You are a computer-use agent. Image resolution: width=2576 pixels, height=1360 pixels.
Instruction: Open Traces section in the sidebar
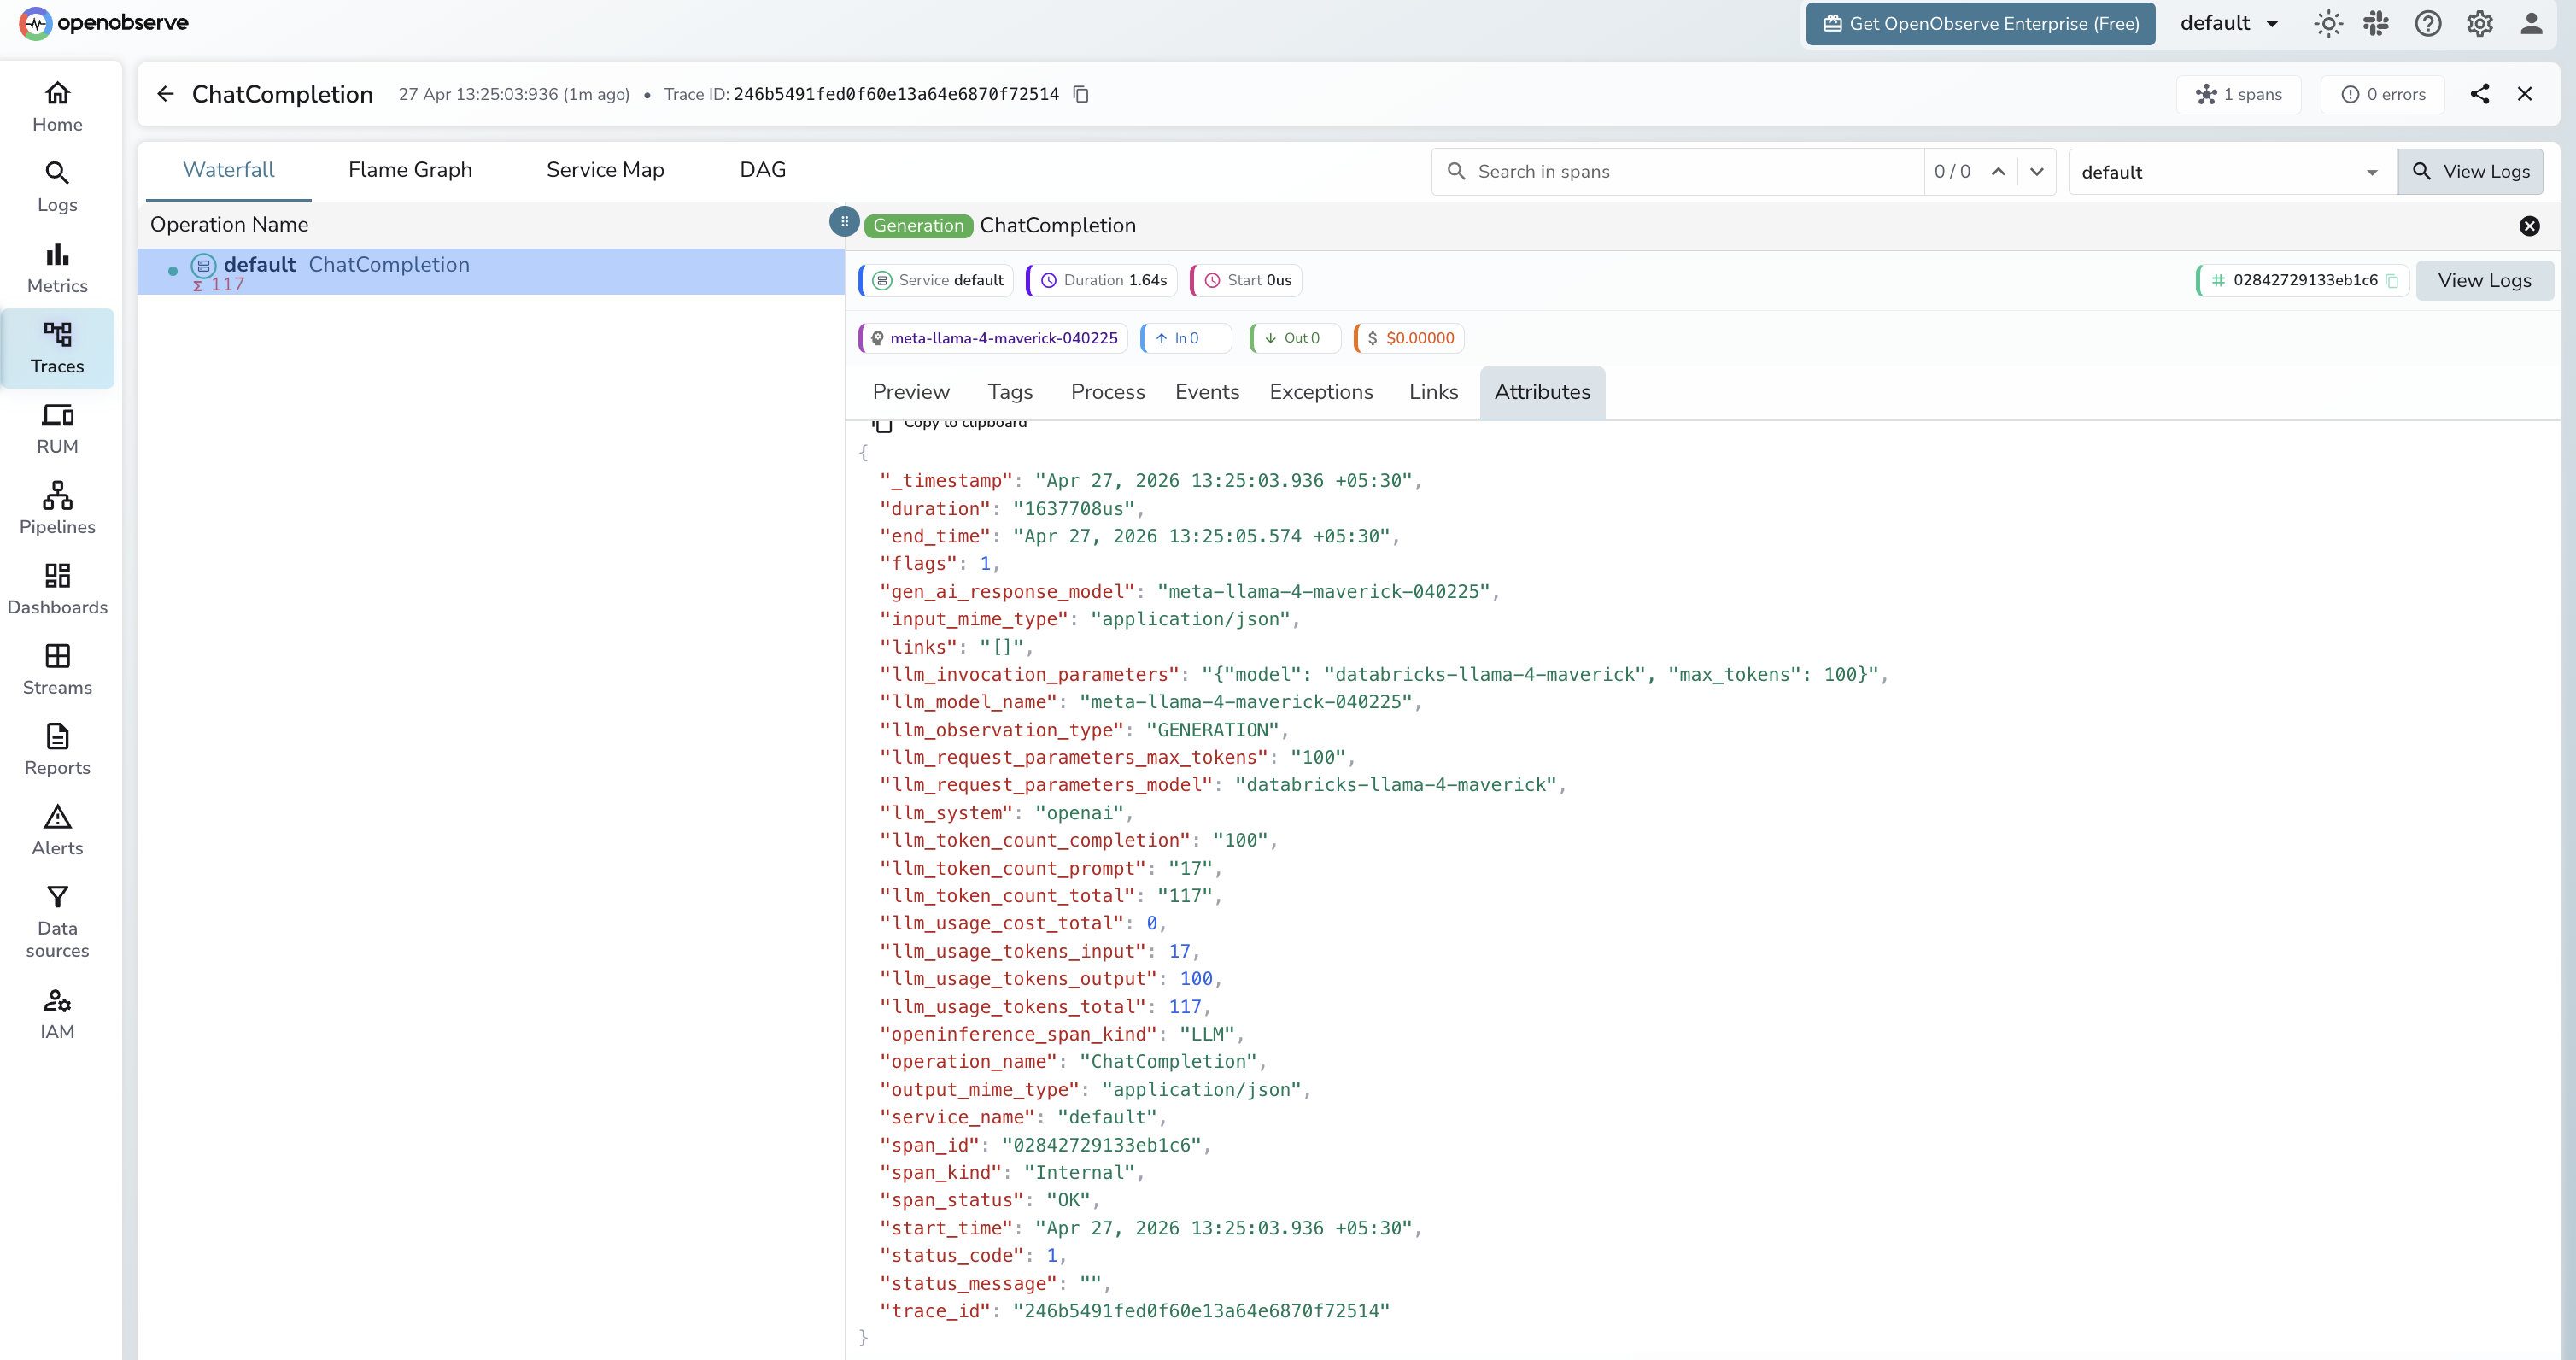(x=57, y=348)
